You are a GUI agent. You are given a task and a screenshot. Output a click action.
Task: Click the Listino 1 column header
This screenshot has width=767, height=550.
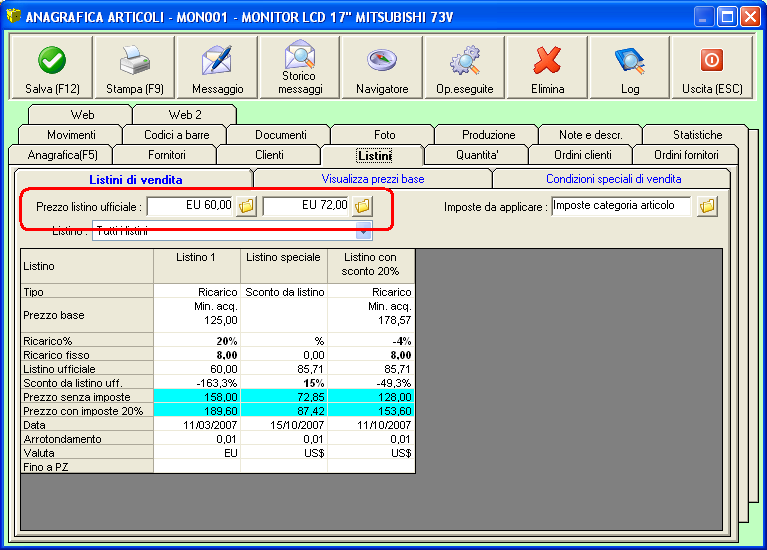click(x=197, y=266)
